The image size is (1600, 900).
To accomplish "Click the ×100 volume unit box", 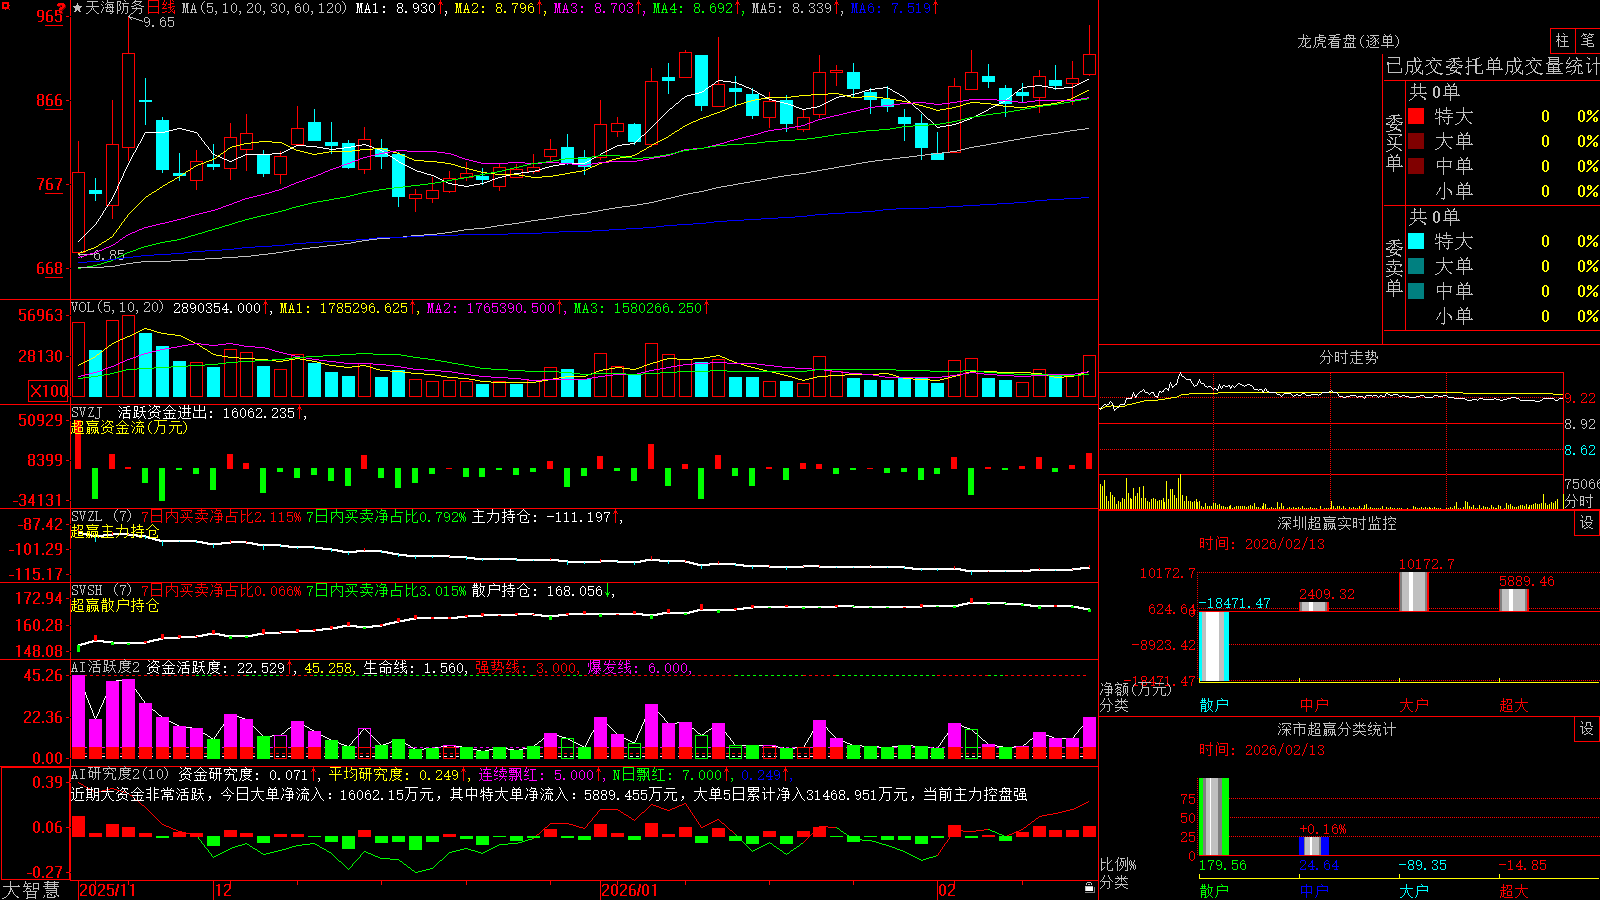I will click(48, 391).
